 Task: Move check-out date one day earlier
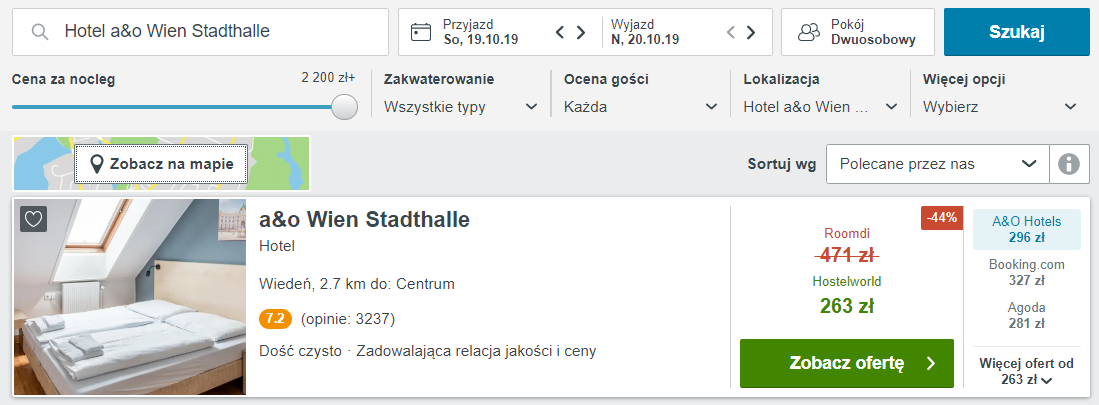731,32
